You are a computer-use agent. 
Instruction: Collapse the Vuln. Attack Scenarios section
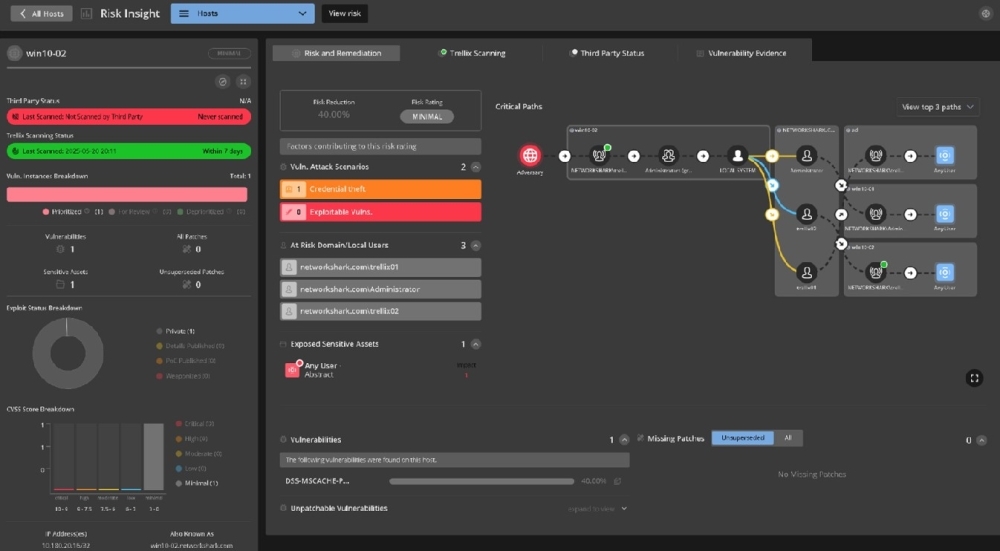coord(476,167)
